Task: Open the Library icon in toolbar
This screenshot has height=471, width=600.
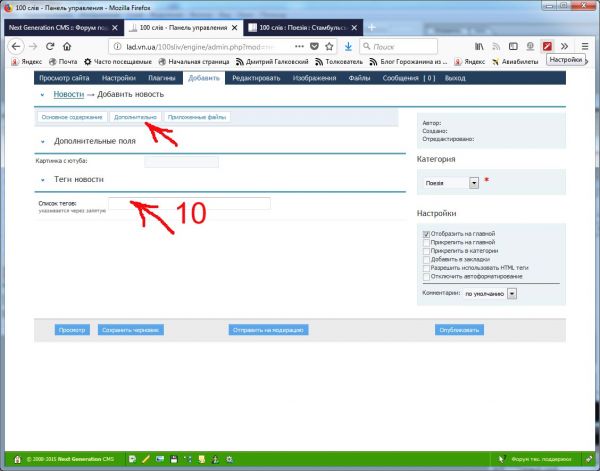Action: (479, 47)
